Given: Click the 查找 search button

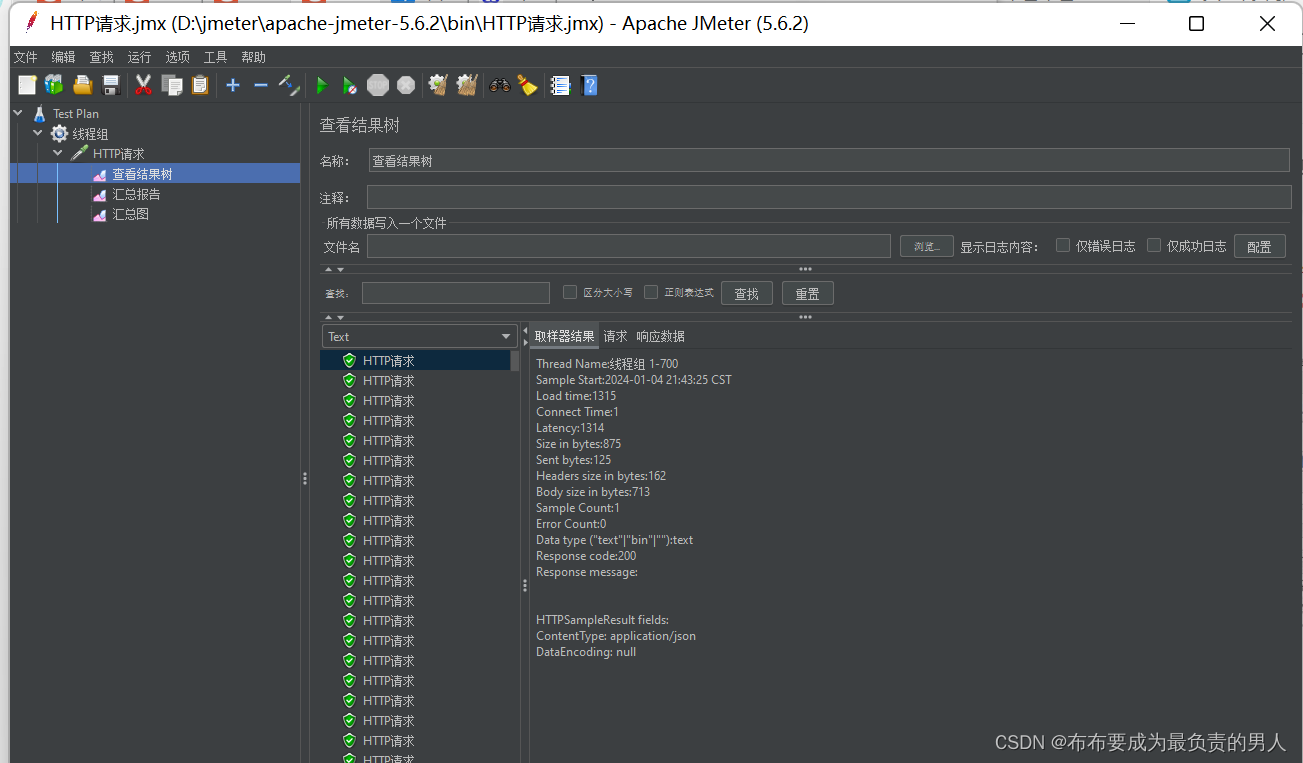Looking at the screenshot, I should pos(747,293).
